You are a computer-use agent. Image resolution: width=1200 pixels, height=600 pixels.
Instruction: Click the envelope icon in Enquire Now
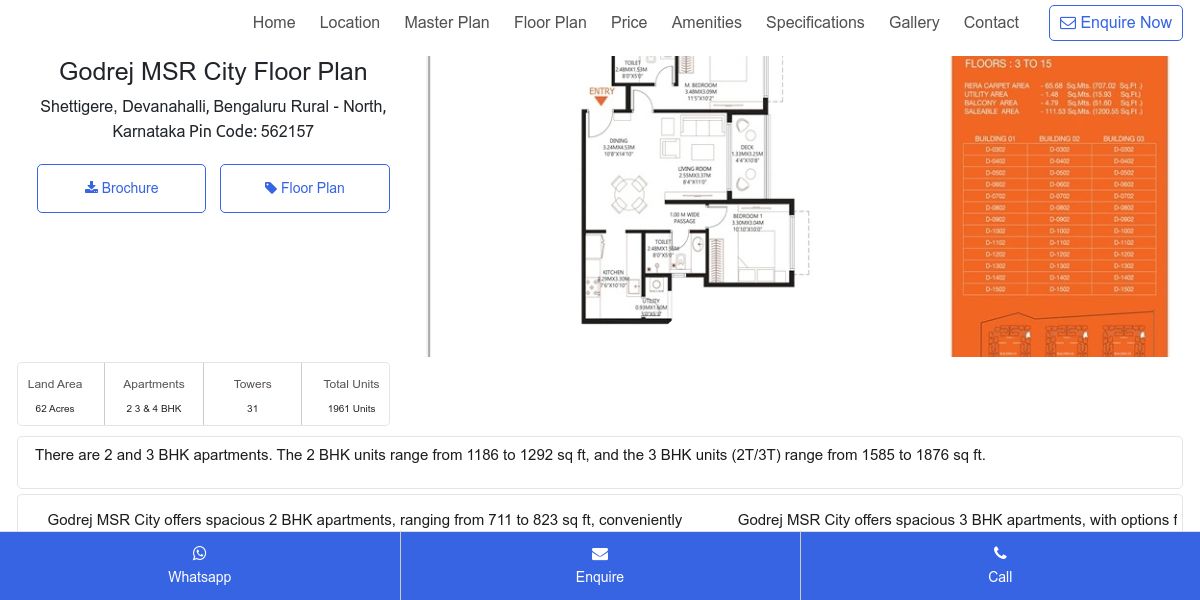tap(1068, 22)
